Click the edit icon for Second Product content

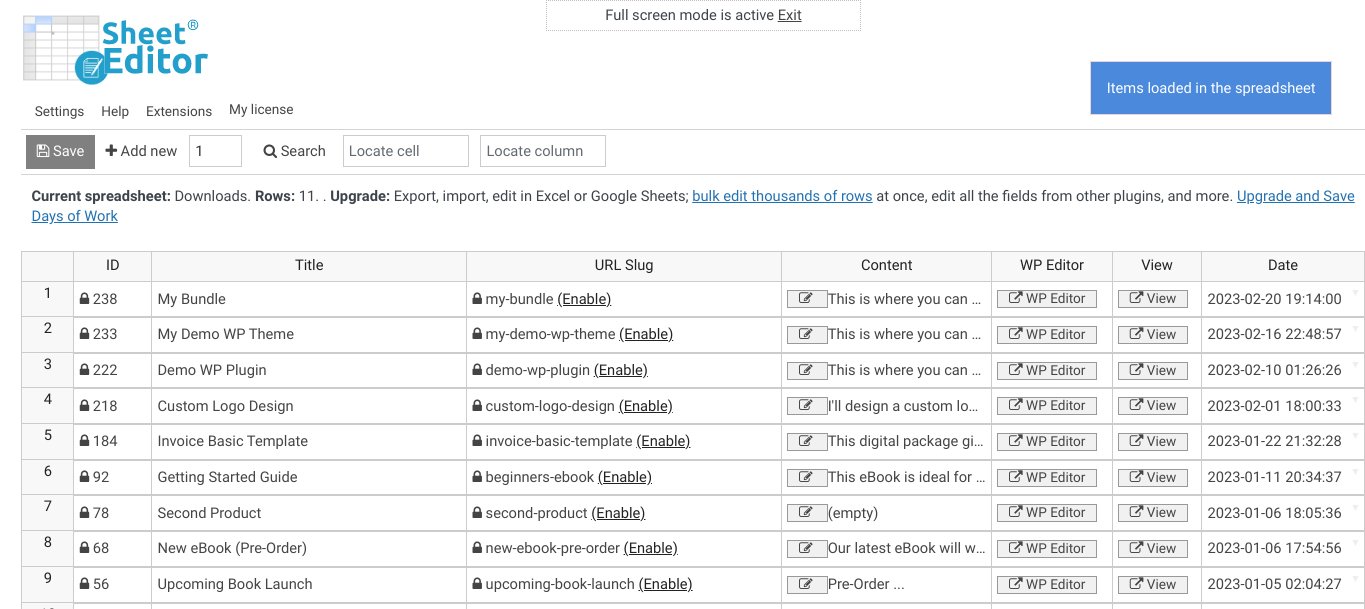807,512
